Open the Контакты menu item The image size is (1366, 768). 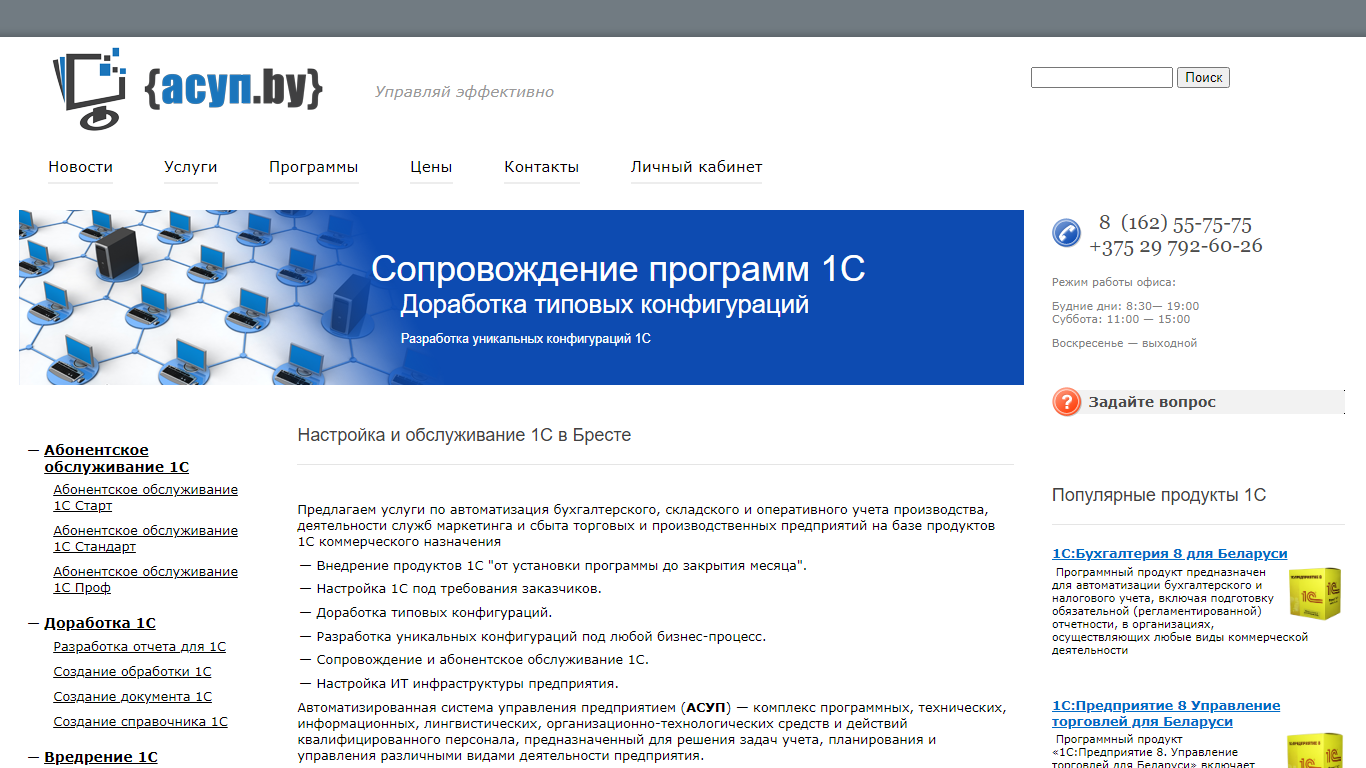(x=542, y=167)
